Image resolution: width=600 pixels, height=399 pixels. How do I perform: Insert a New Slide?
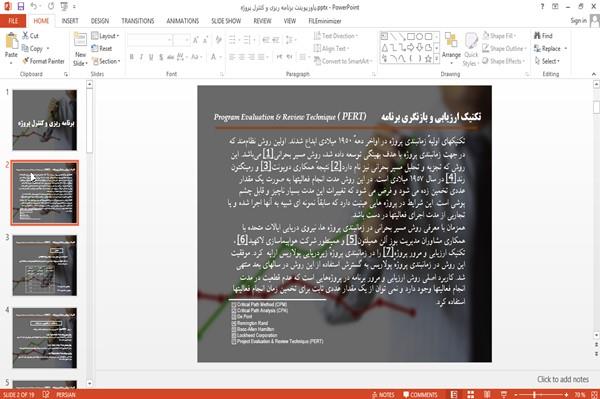80,50
